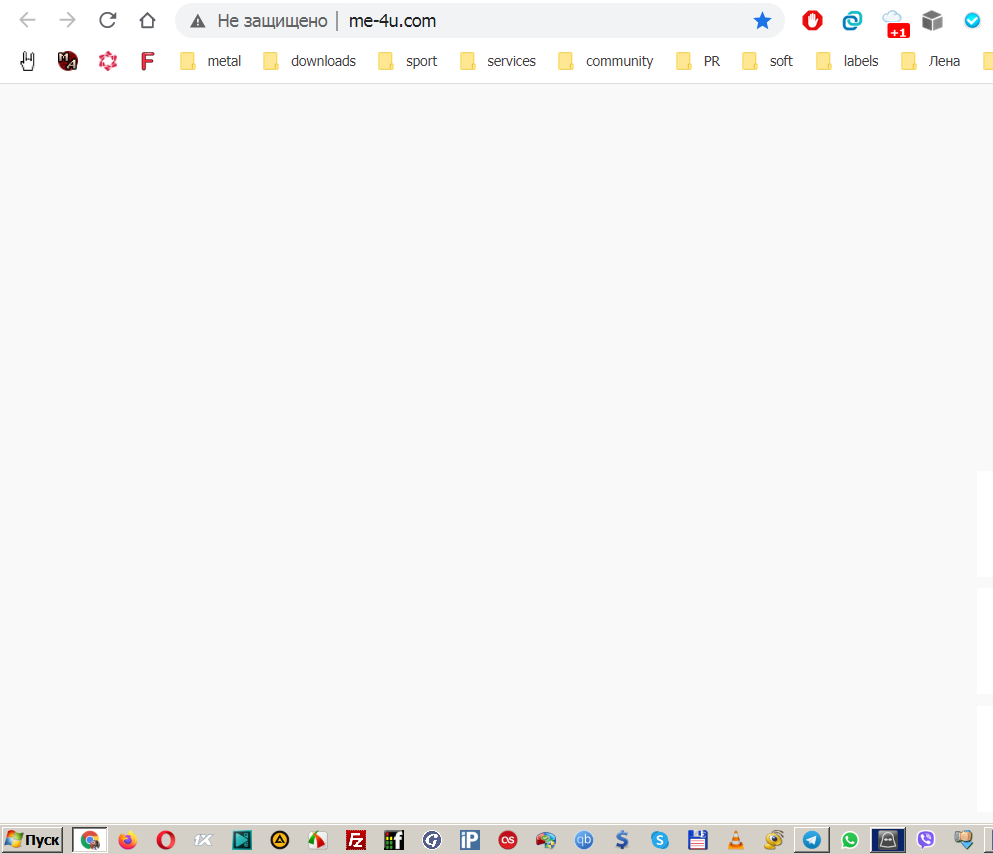This screenshot has width=993, height=854.
Task: Open the Mail.ru @ extension icon
Action: pos(852,21)
